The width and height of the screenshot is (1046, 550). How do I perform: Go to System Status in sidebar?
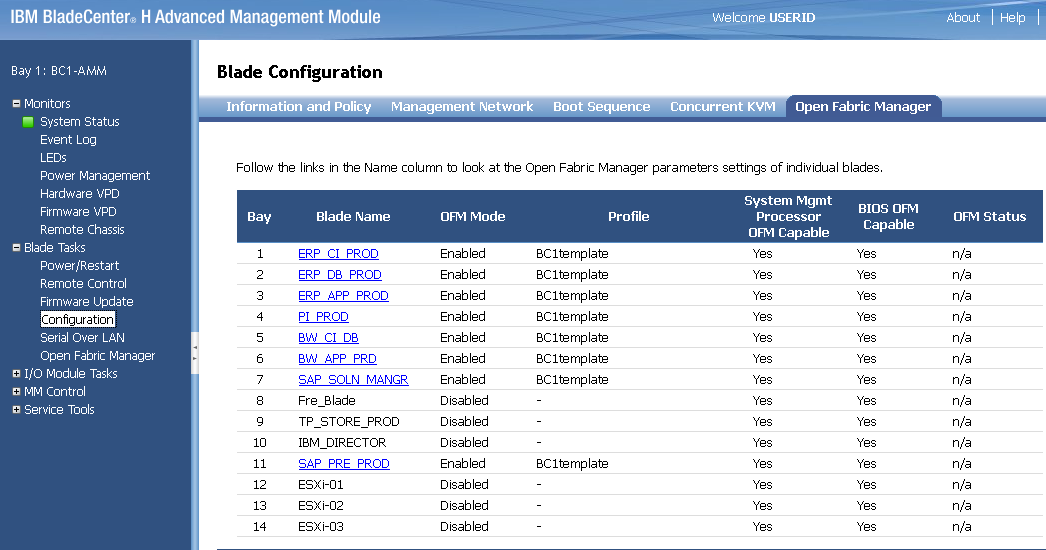(79, 121)
